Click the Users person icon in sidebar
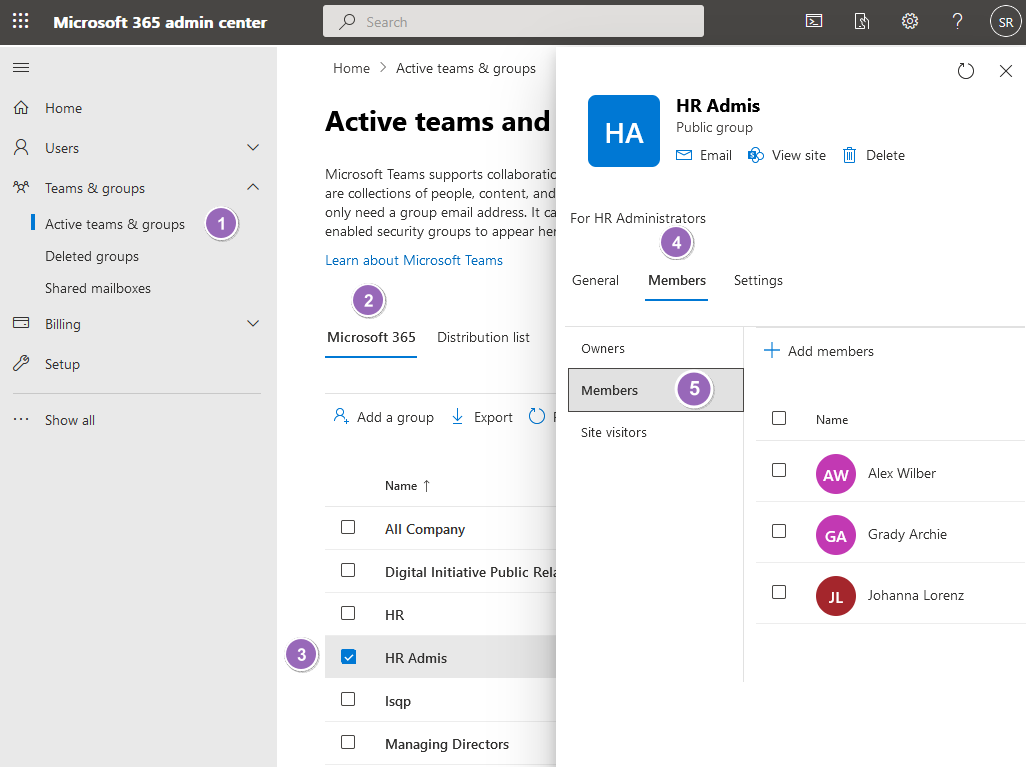 click(x=21, y=147)
